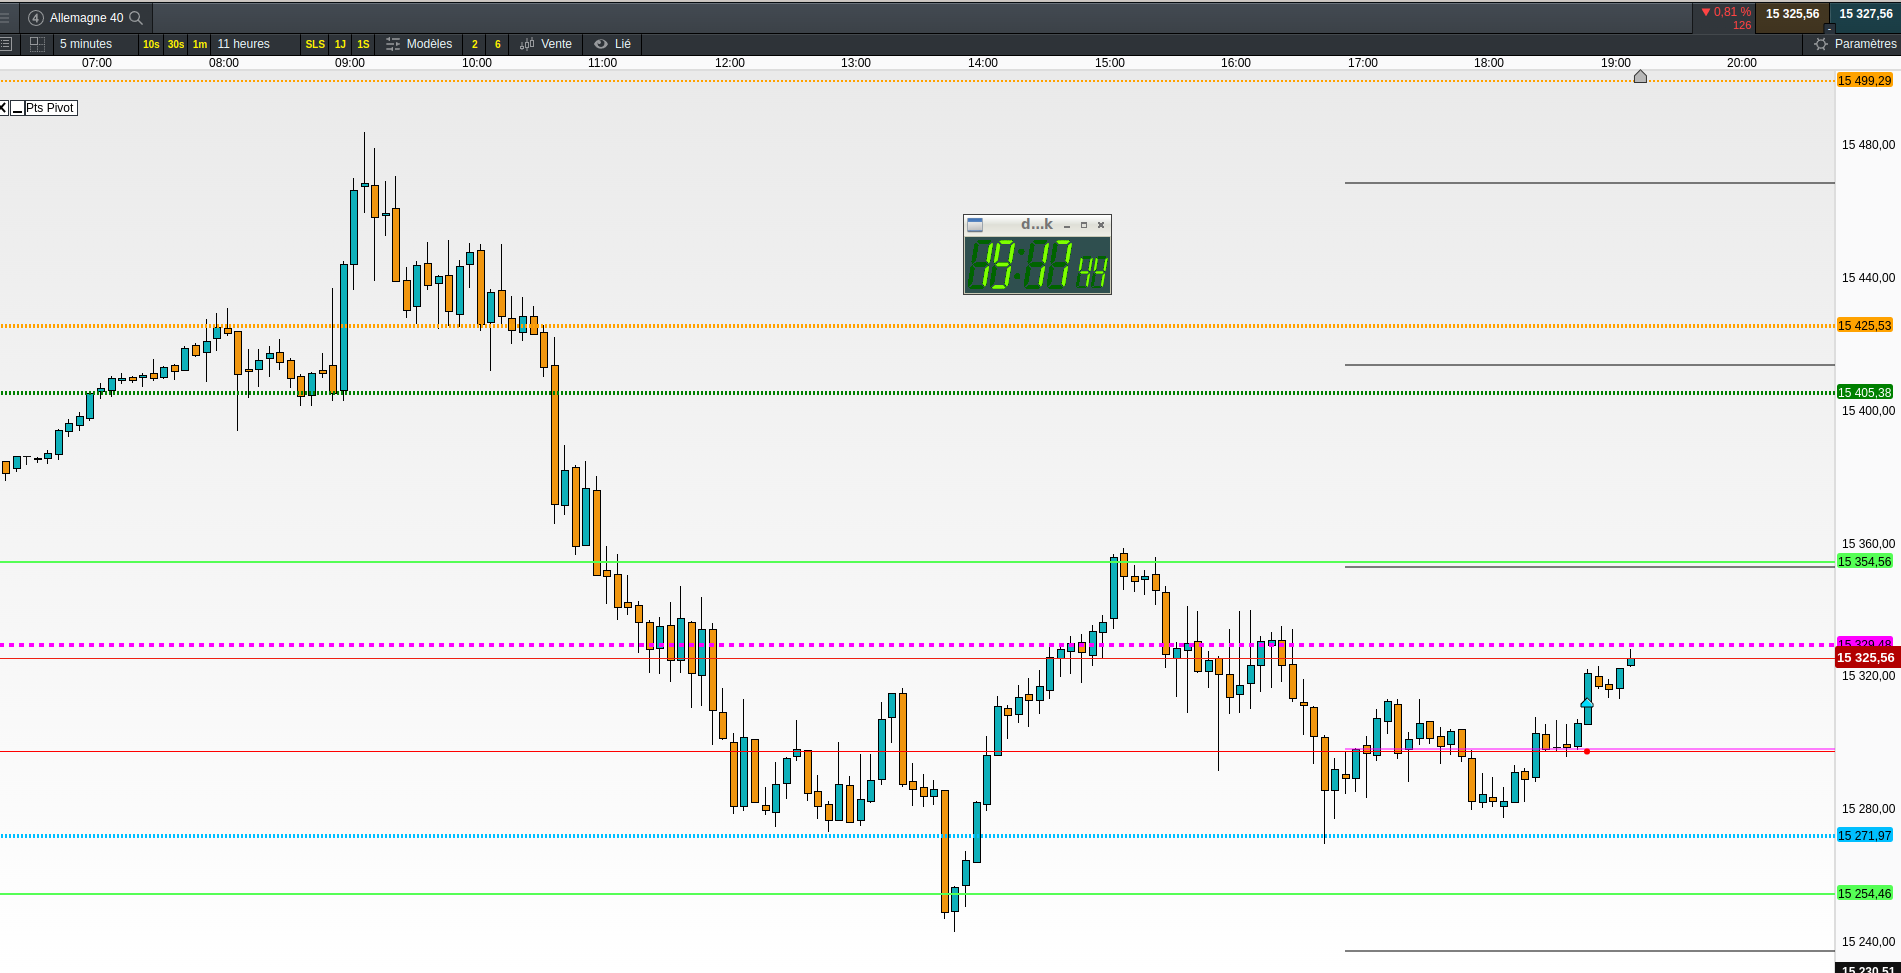Click the grey time marker on the time axis
Screen dimensions: 1901x973
(x=1640, y=76)
